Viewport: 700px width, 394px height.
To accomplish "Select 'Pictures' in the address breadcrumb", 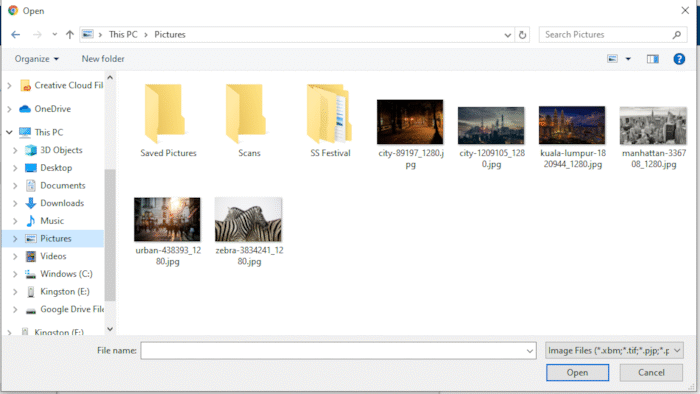I will coord(170,34).
